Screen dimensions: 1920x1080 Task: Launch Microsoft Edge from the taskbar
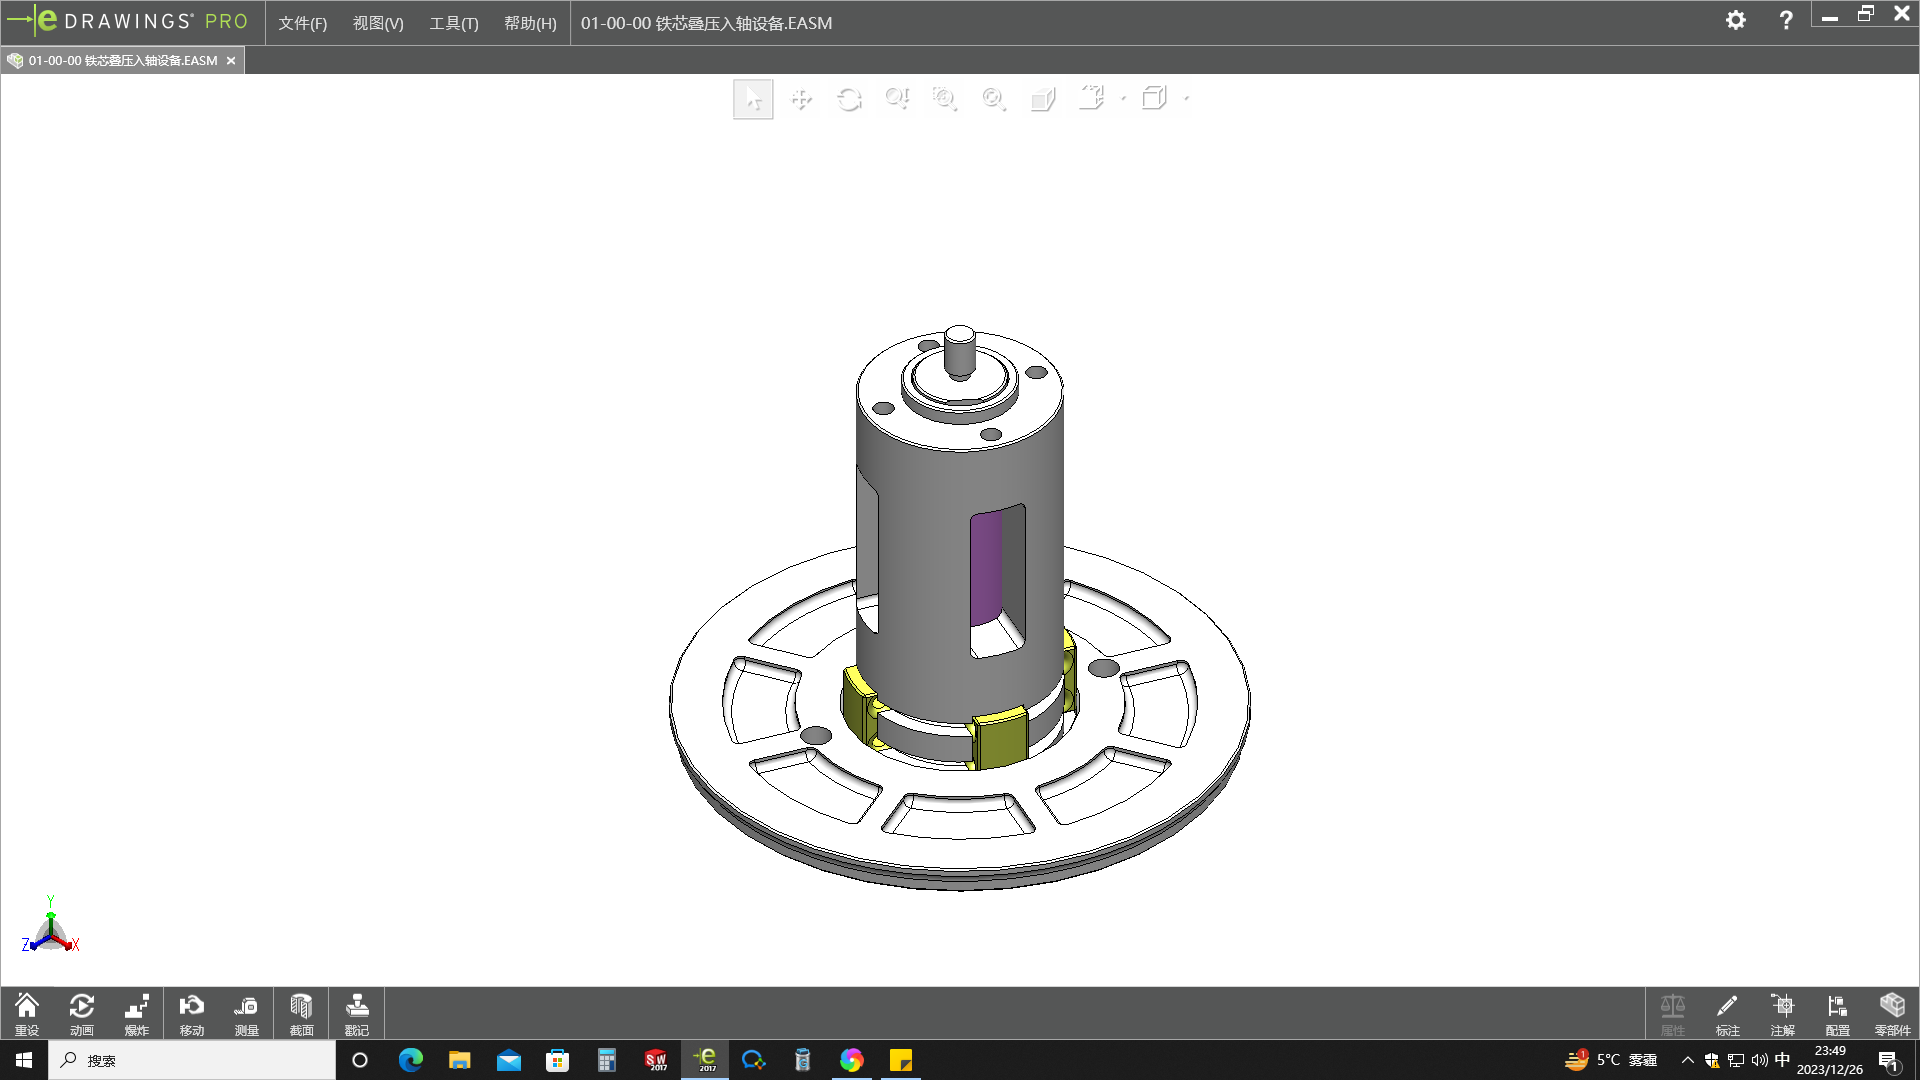tap(410, 1060)
